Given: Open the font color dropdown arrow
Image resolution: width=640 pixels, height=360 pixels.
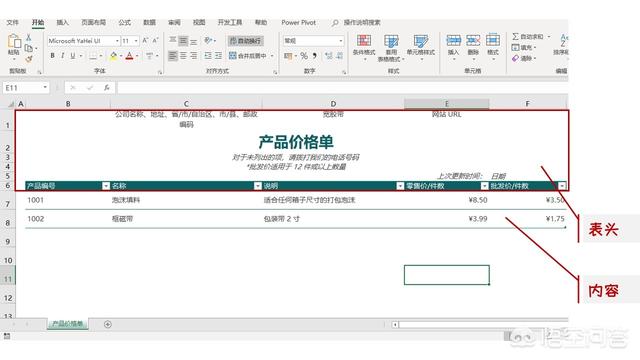Looking at the screenshot, I should pos(137,56).
